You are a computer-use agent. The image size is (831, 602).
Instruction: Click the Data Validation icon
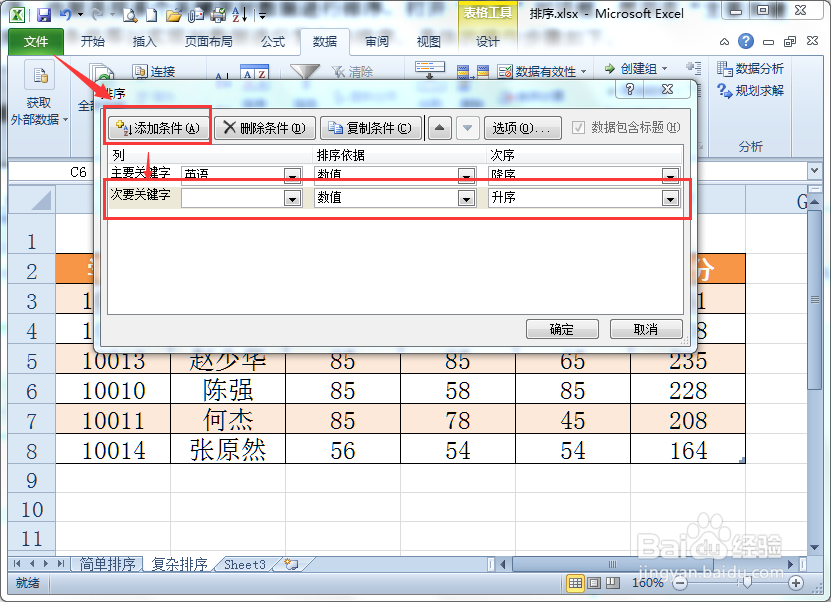point(505,71)
